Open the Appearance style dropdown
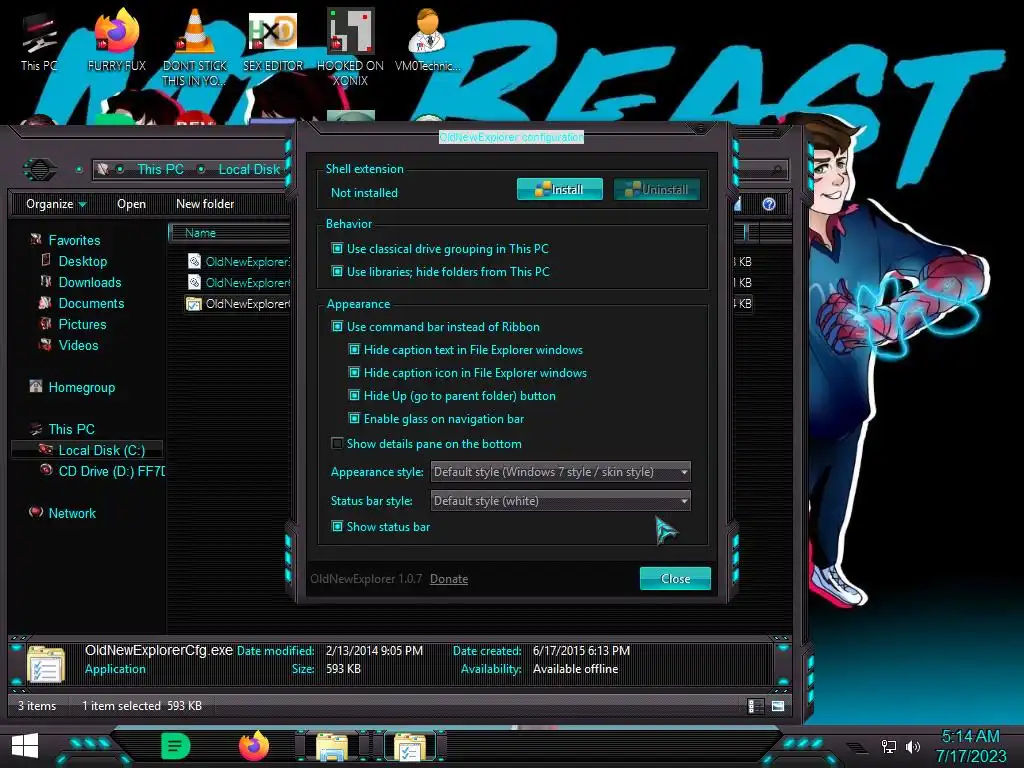Screen dimensions: 1024x768 560,472
